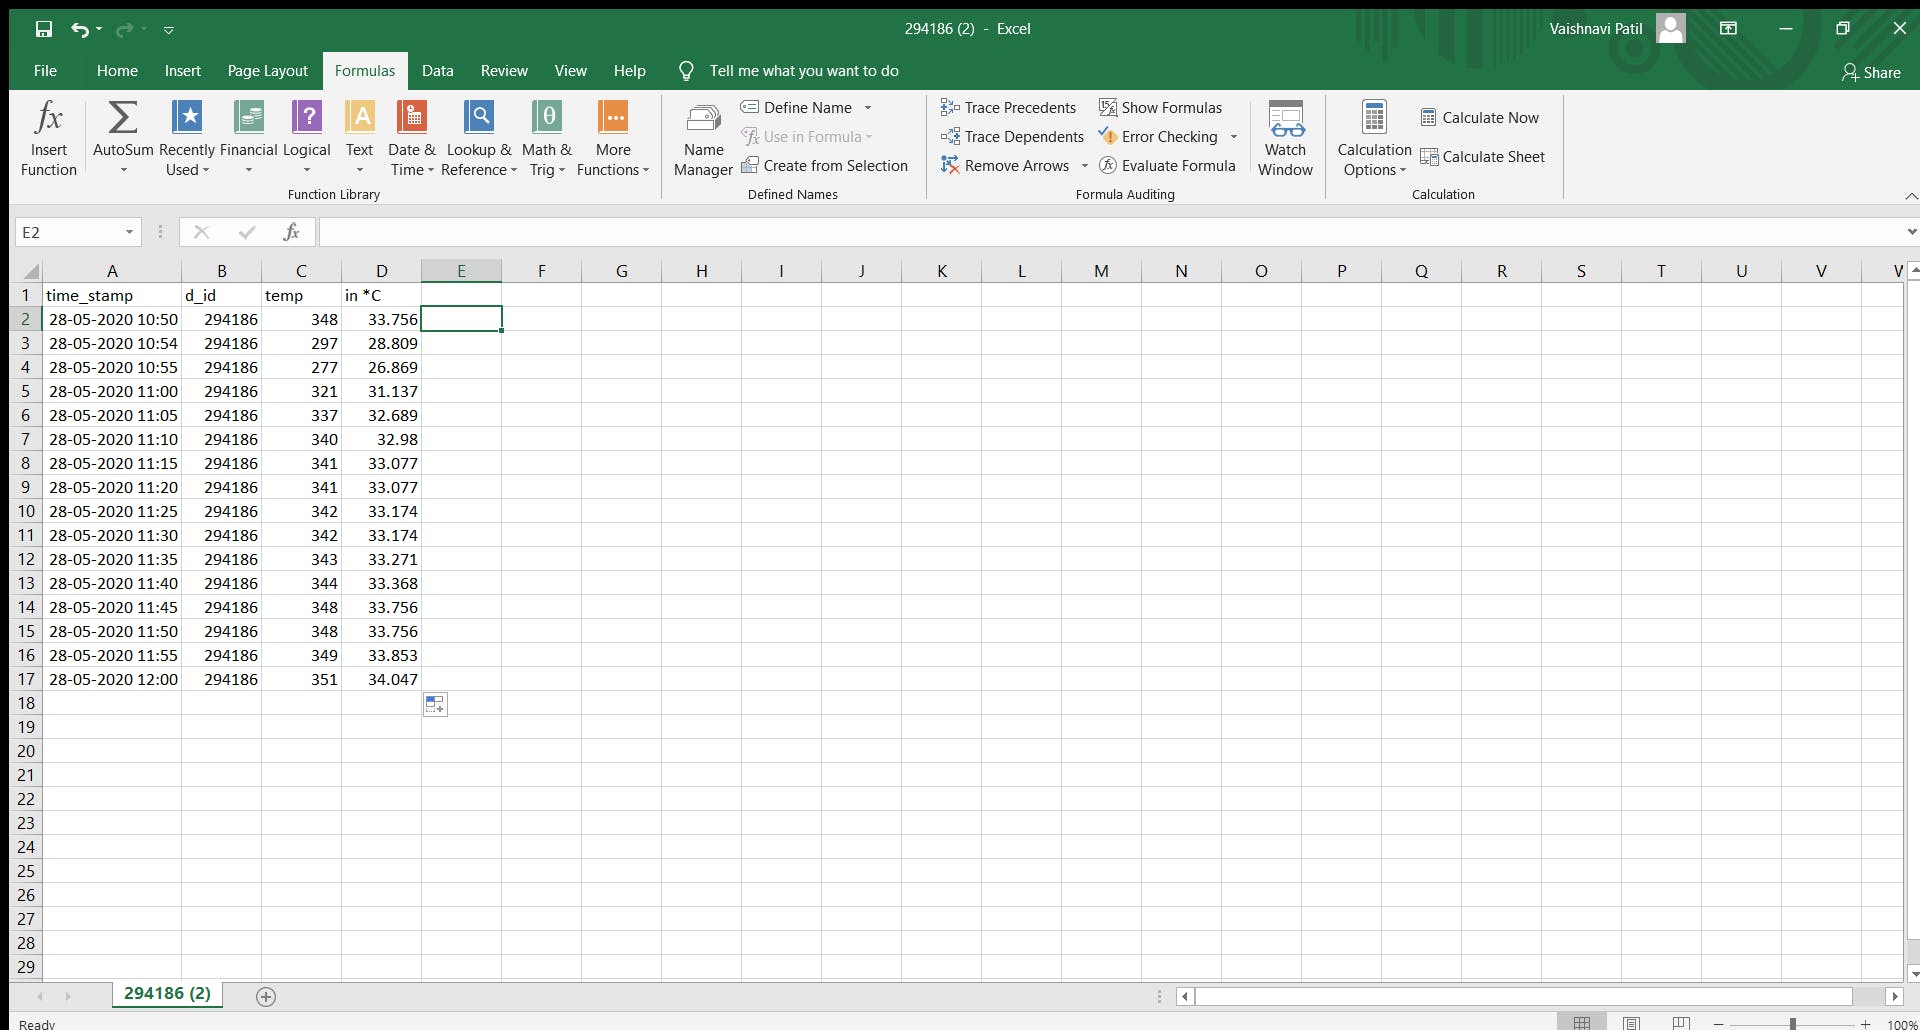
Task: Open Ribbon Display Options
Action: point(1728,29)
